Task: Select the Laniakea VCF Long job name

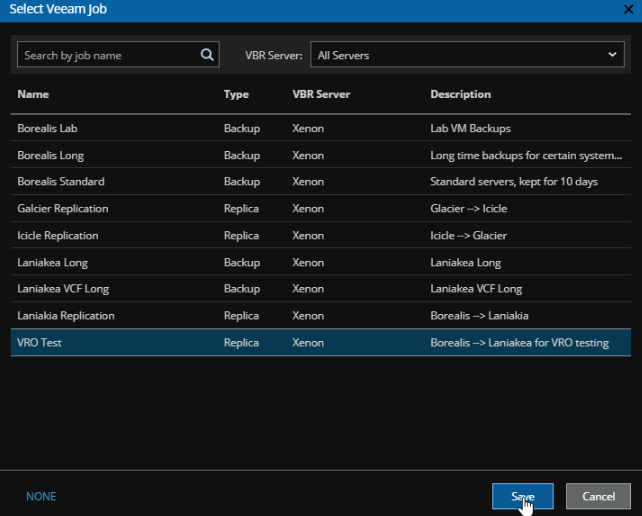Action: click(63, 289)
